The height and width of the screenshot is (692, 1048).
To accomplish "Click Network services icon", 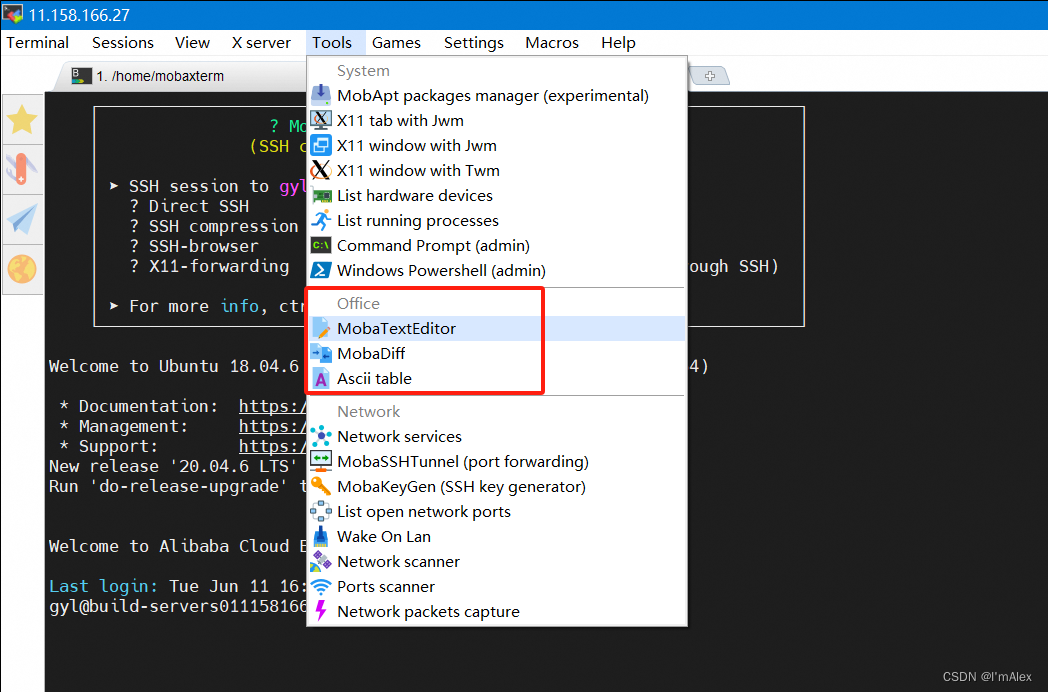I will coord(321,436).
